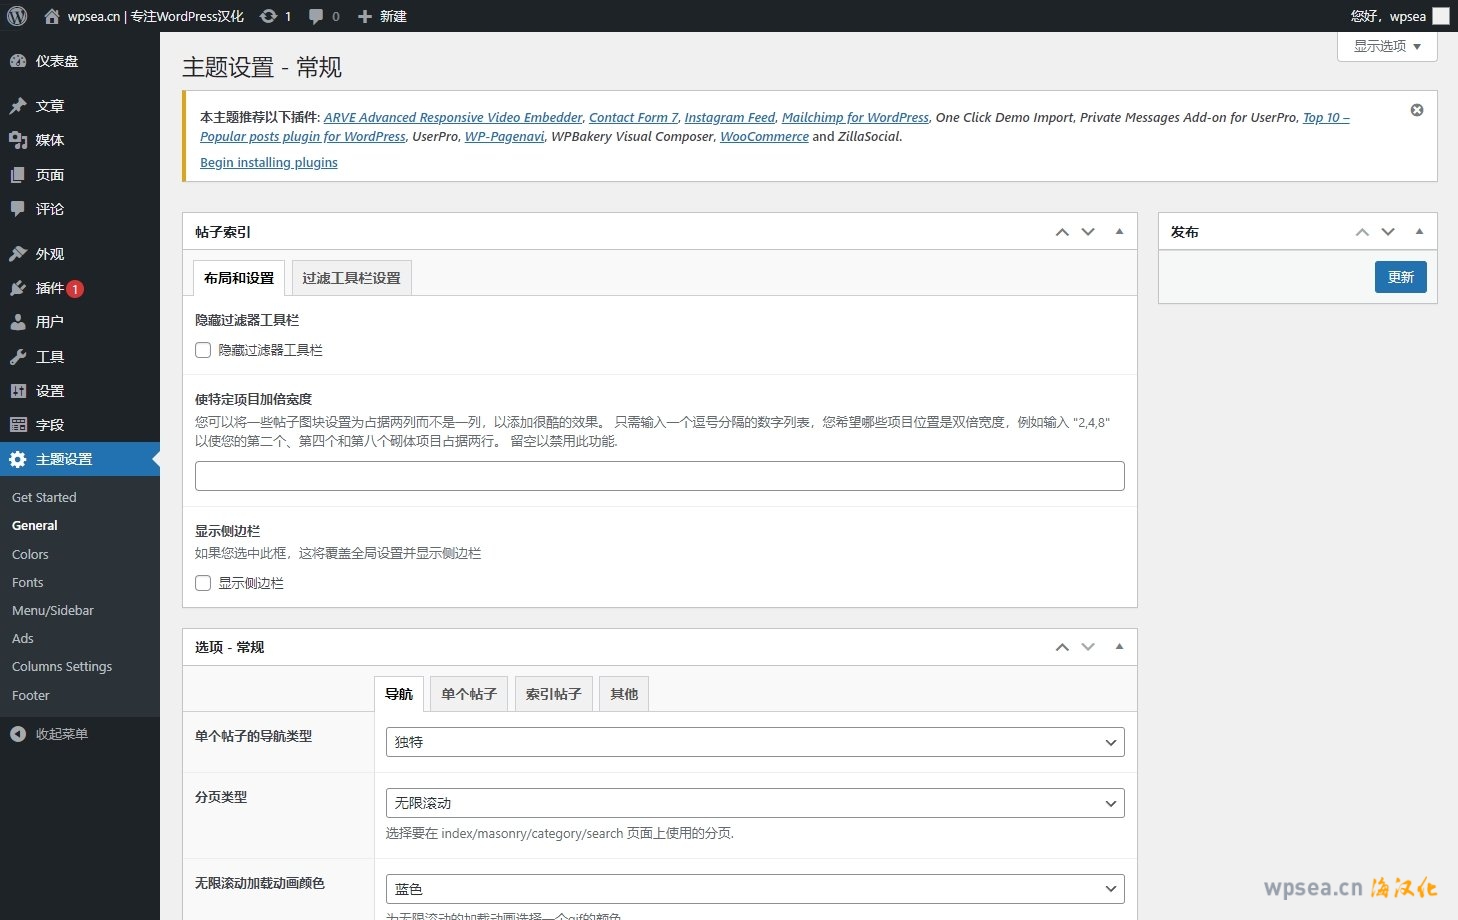This screenshot has width=1458, height=920.
Task: Expand the 显示选项 screen options
Action: pos(1387,46)
